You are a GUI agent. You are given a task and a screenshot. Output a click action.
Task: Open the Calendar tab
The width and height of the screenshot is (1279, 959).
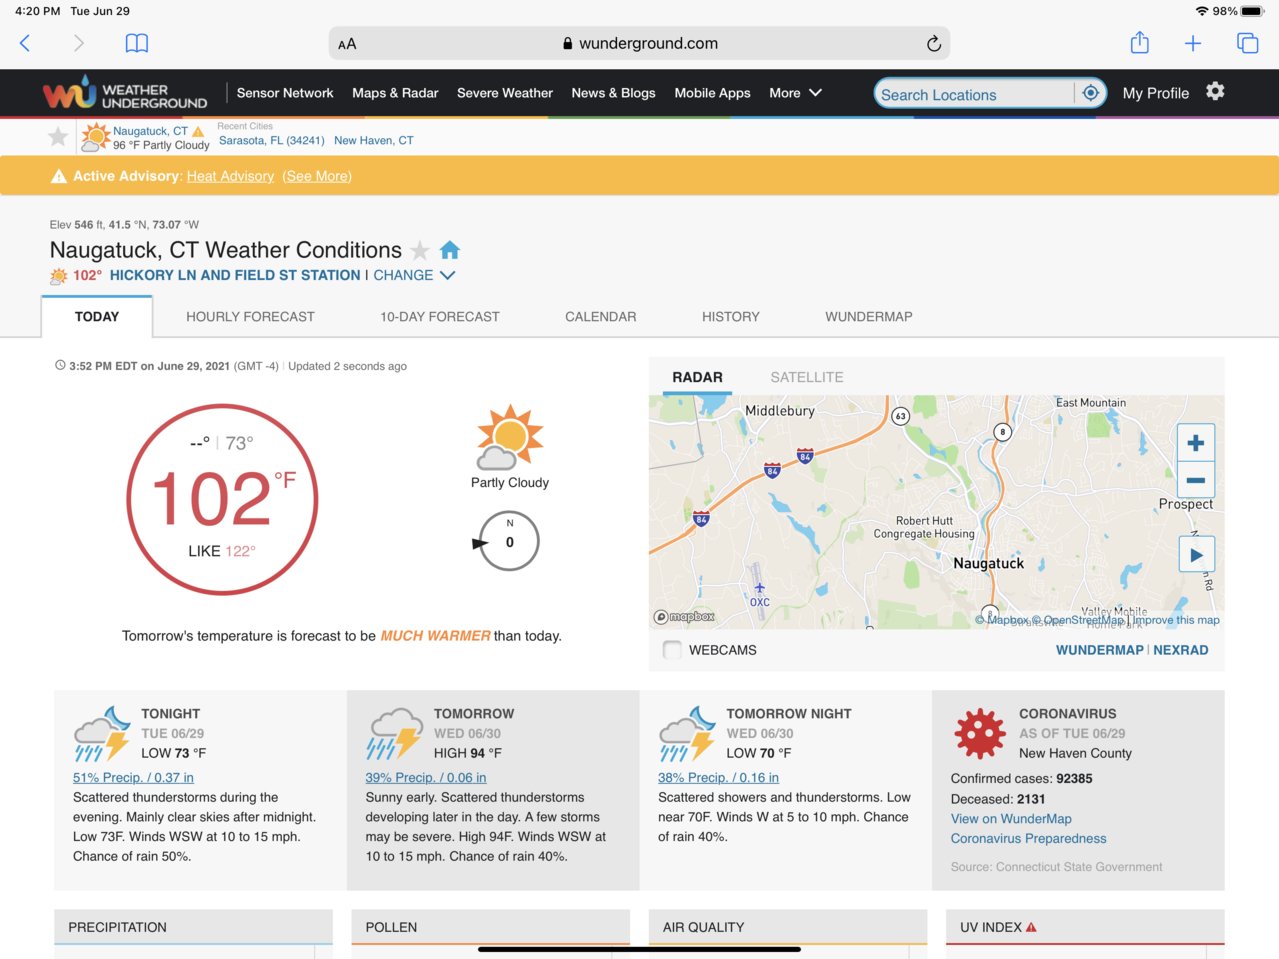(x=601, y=317)
